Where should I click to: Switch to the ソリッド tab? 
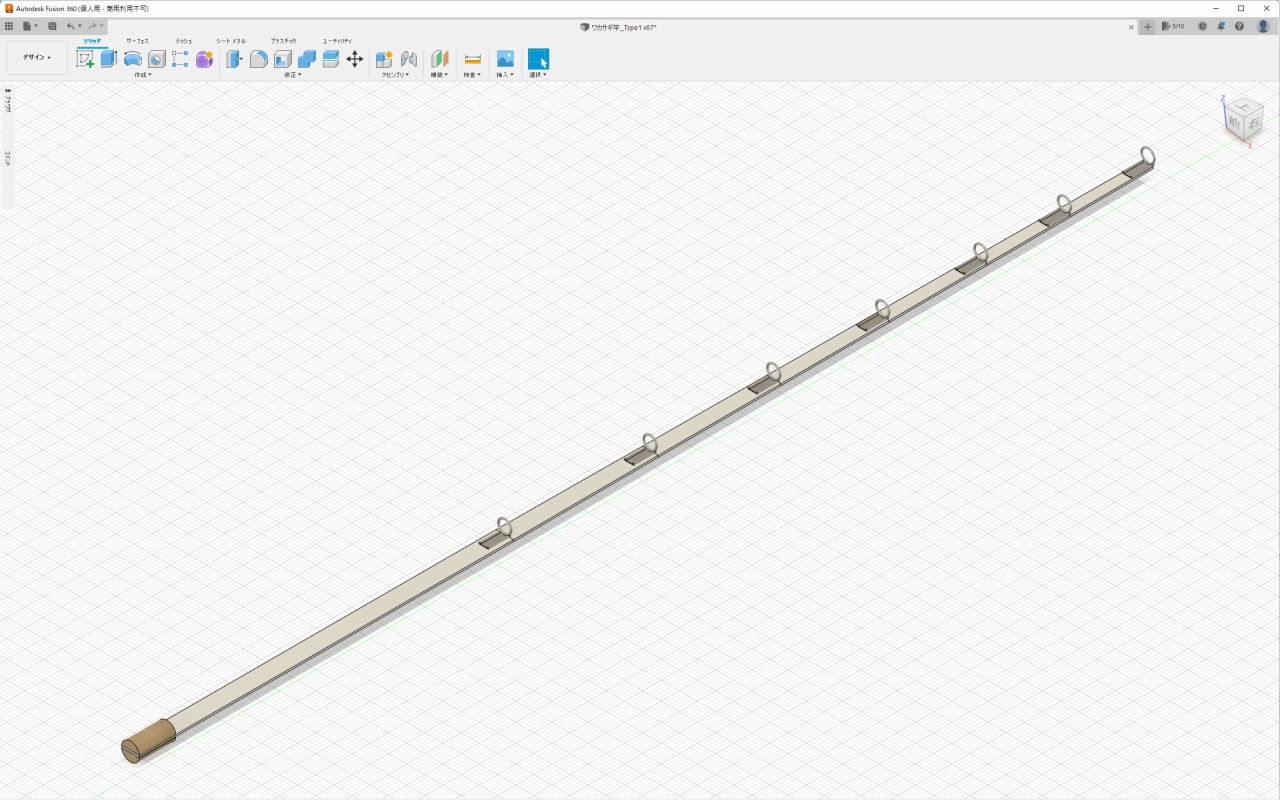(92, 41)
